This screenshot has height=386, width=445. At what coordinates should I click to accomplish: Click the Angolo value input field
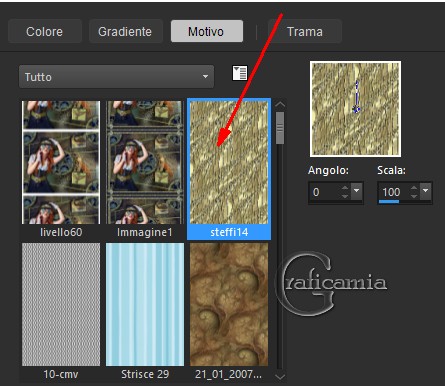tap(325, 192)
